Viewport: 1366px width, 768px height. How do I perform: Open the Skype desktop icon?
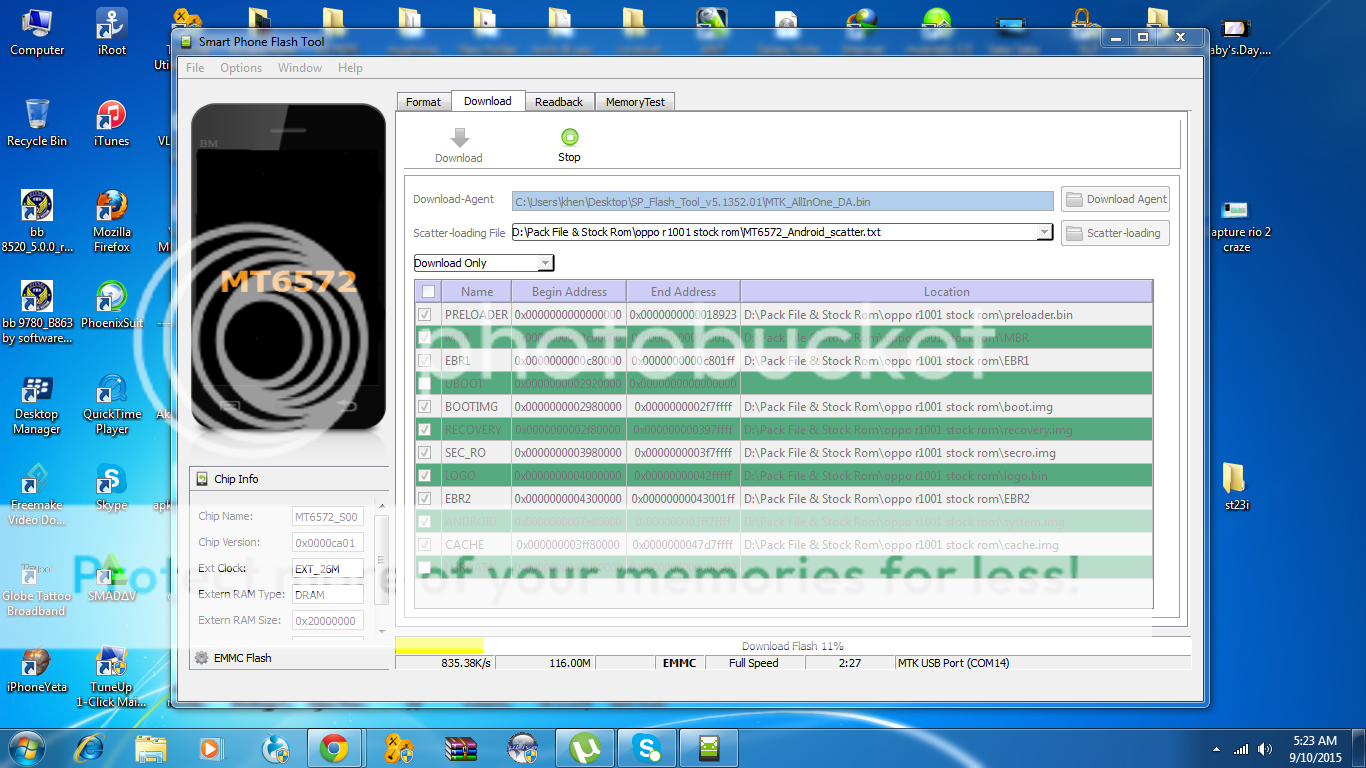click(x=111, y=481)
